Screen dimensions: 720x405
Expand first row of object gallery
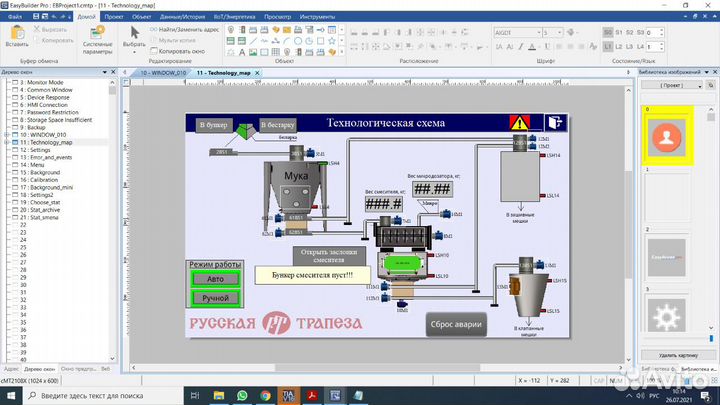[x=342, y=30]
